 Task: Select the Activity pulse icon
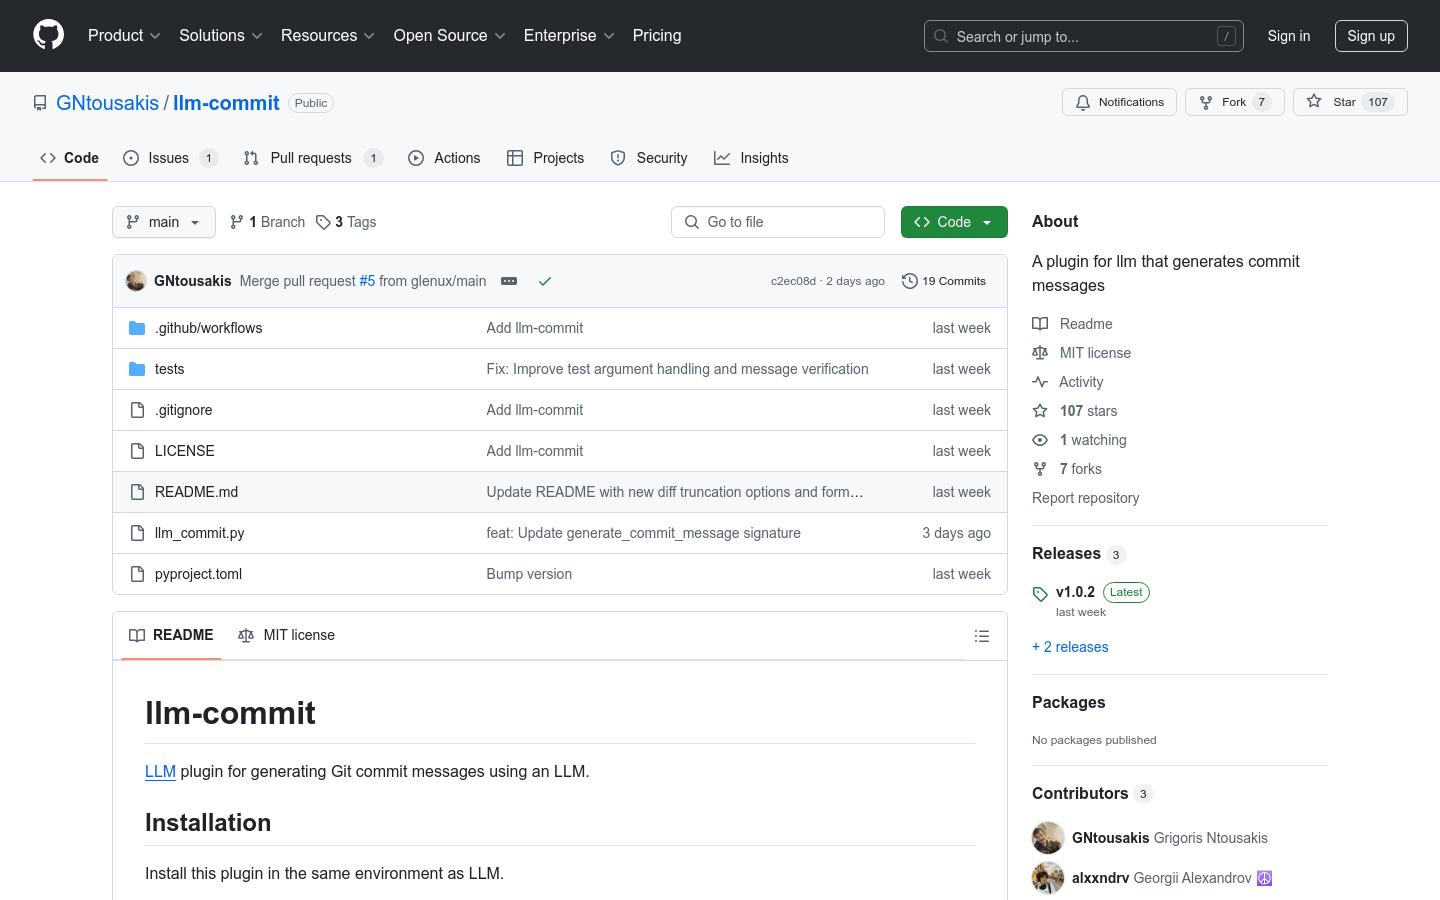coord(1040,381)
